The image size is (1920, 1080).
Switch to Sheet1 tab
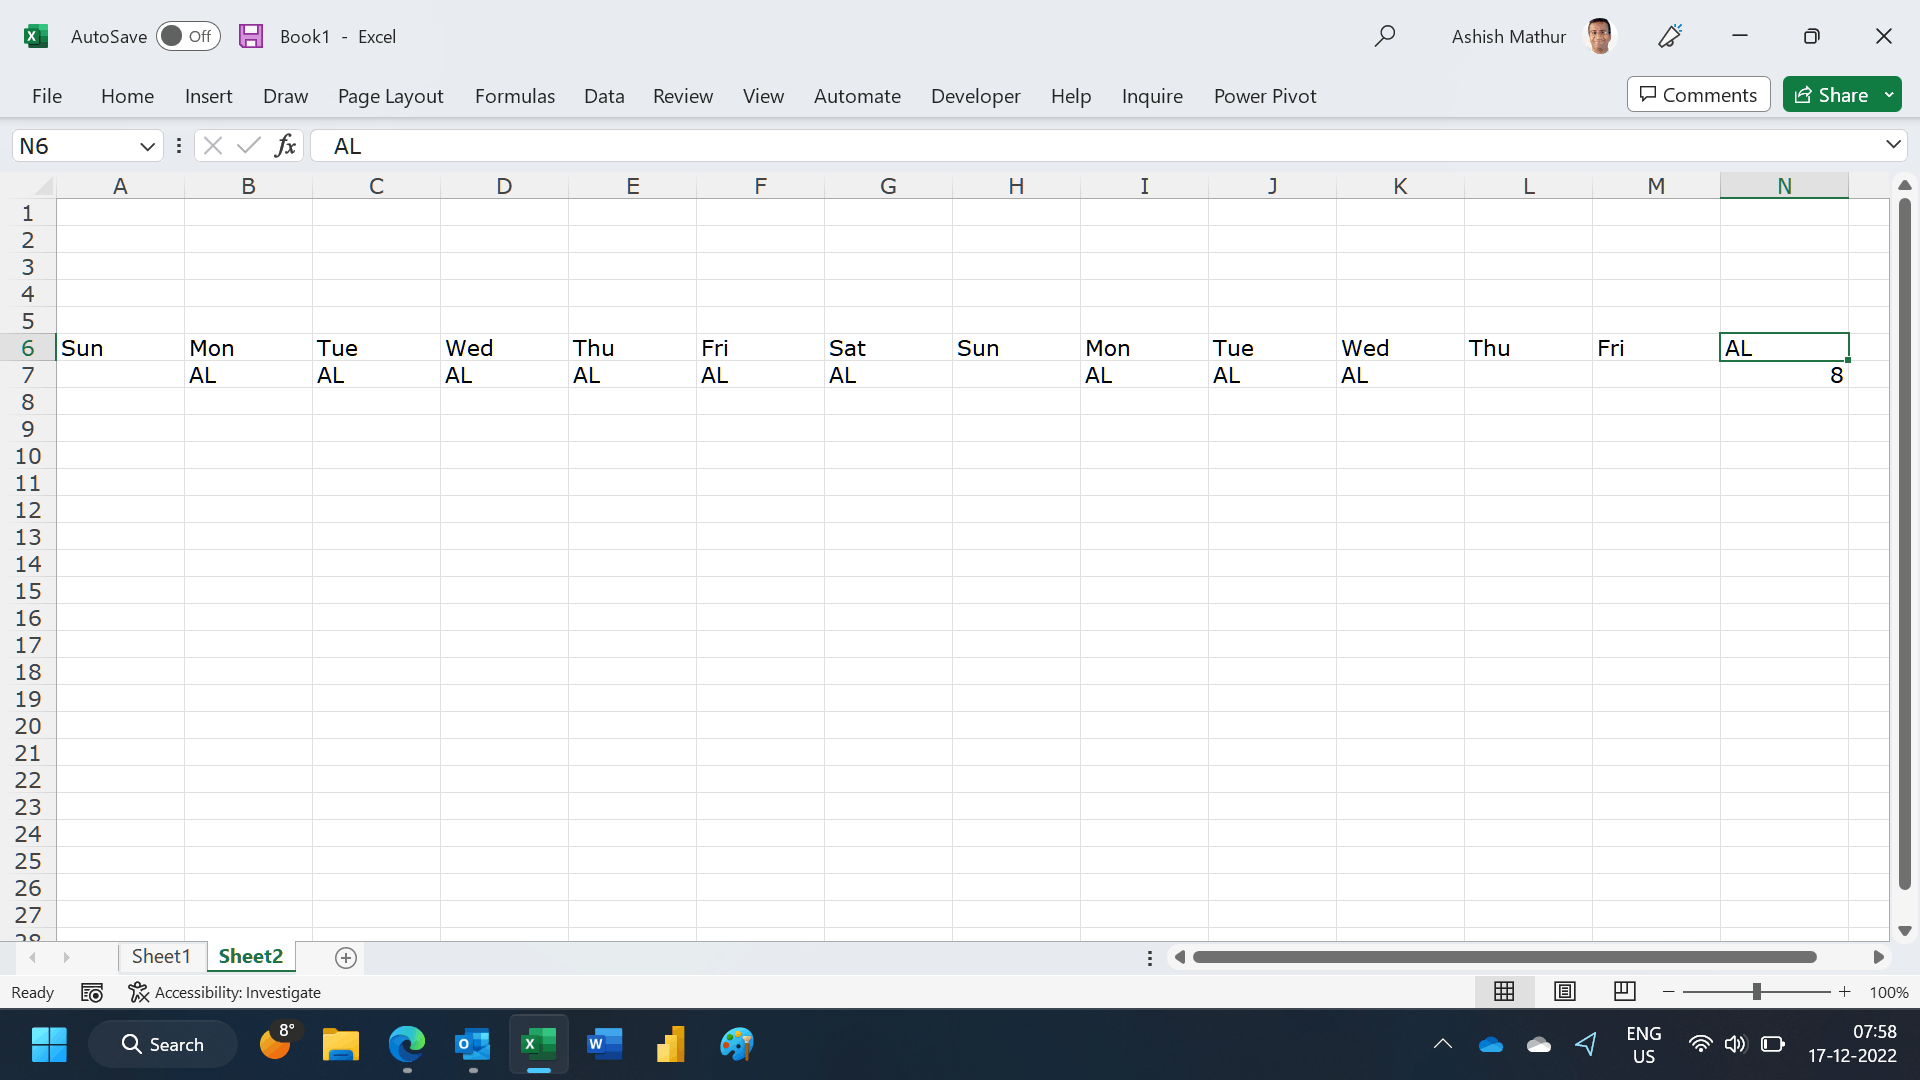click(x=161, y=956)
